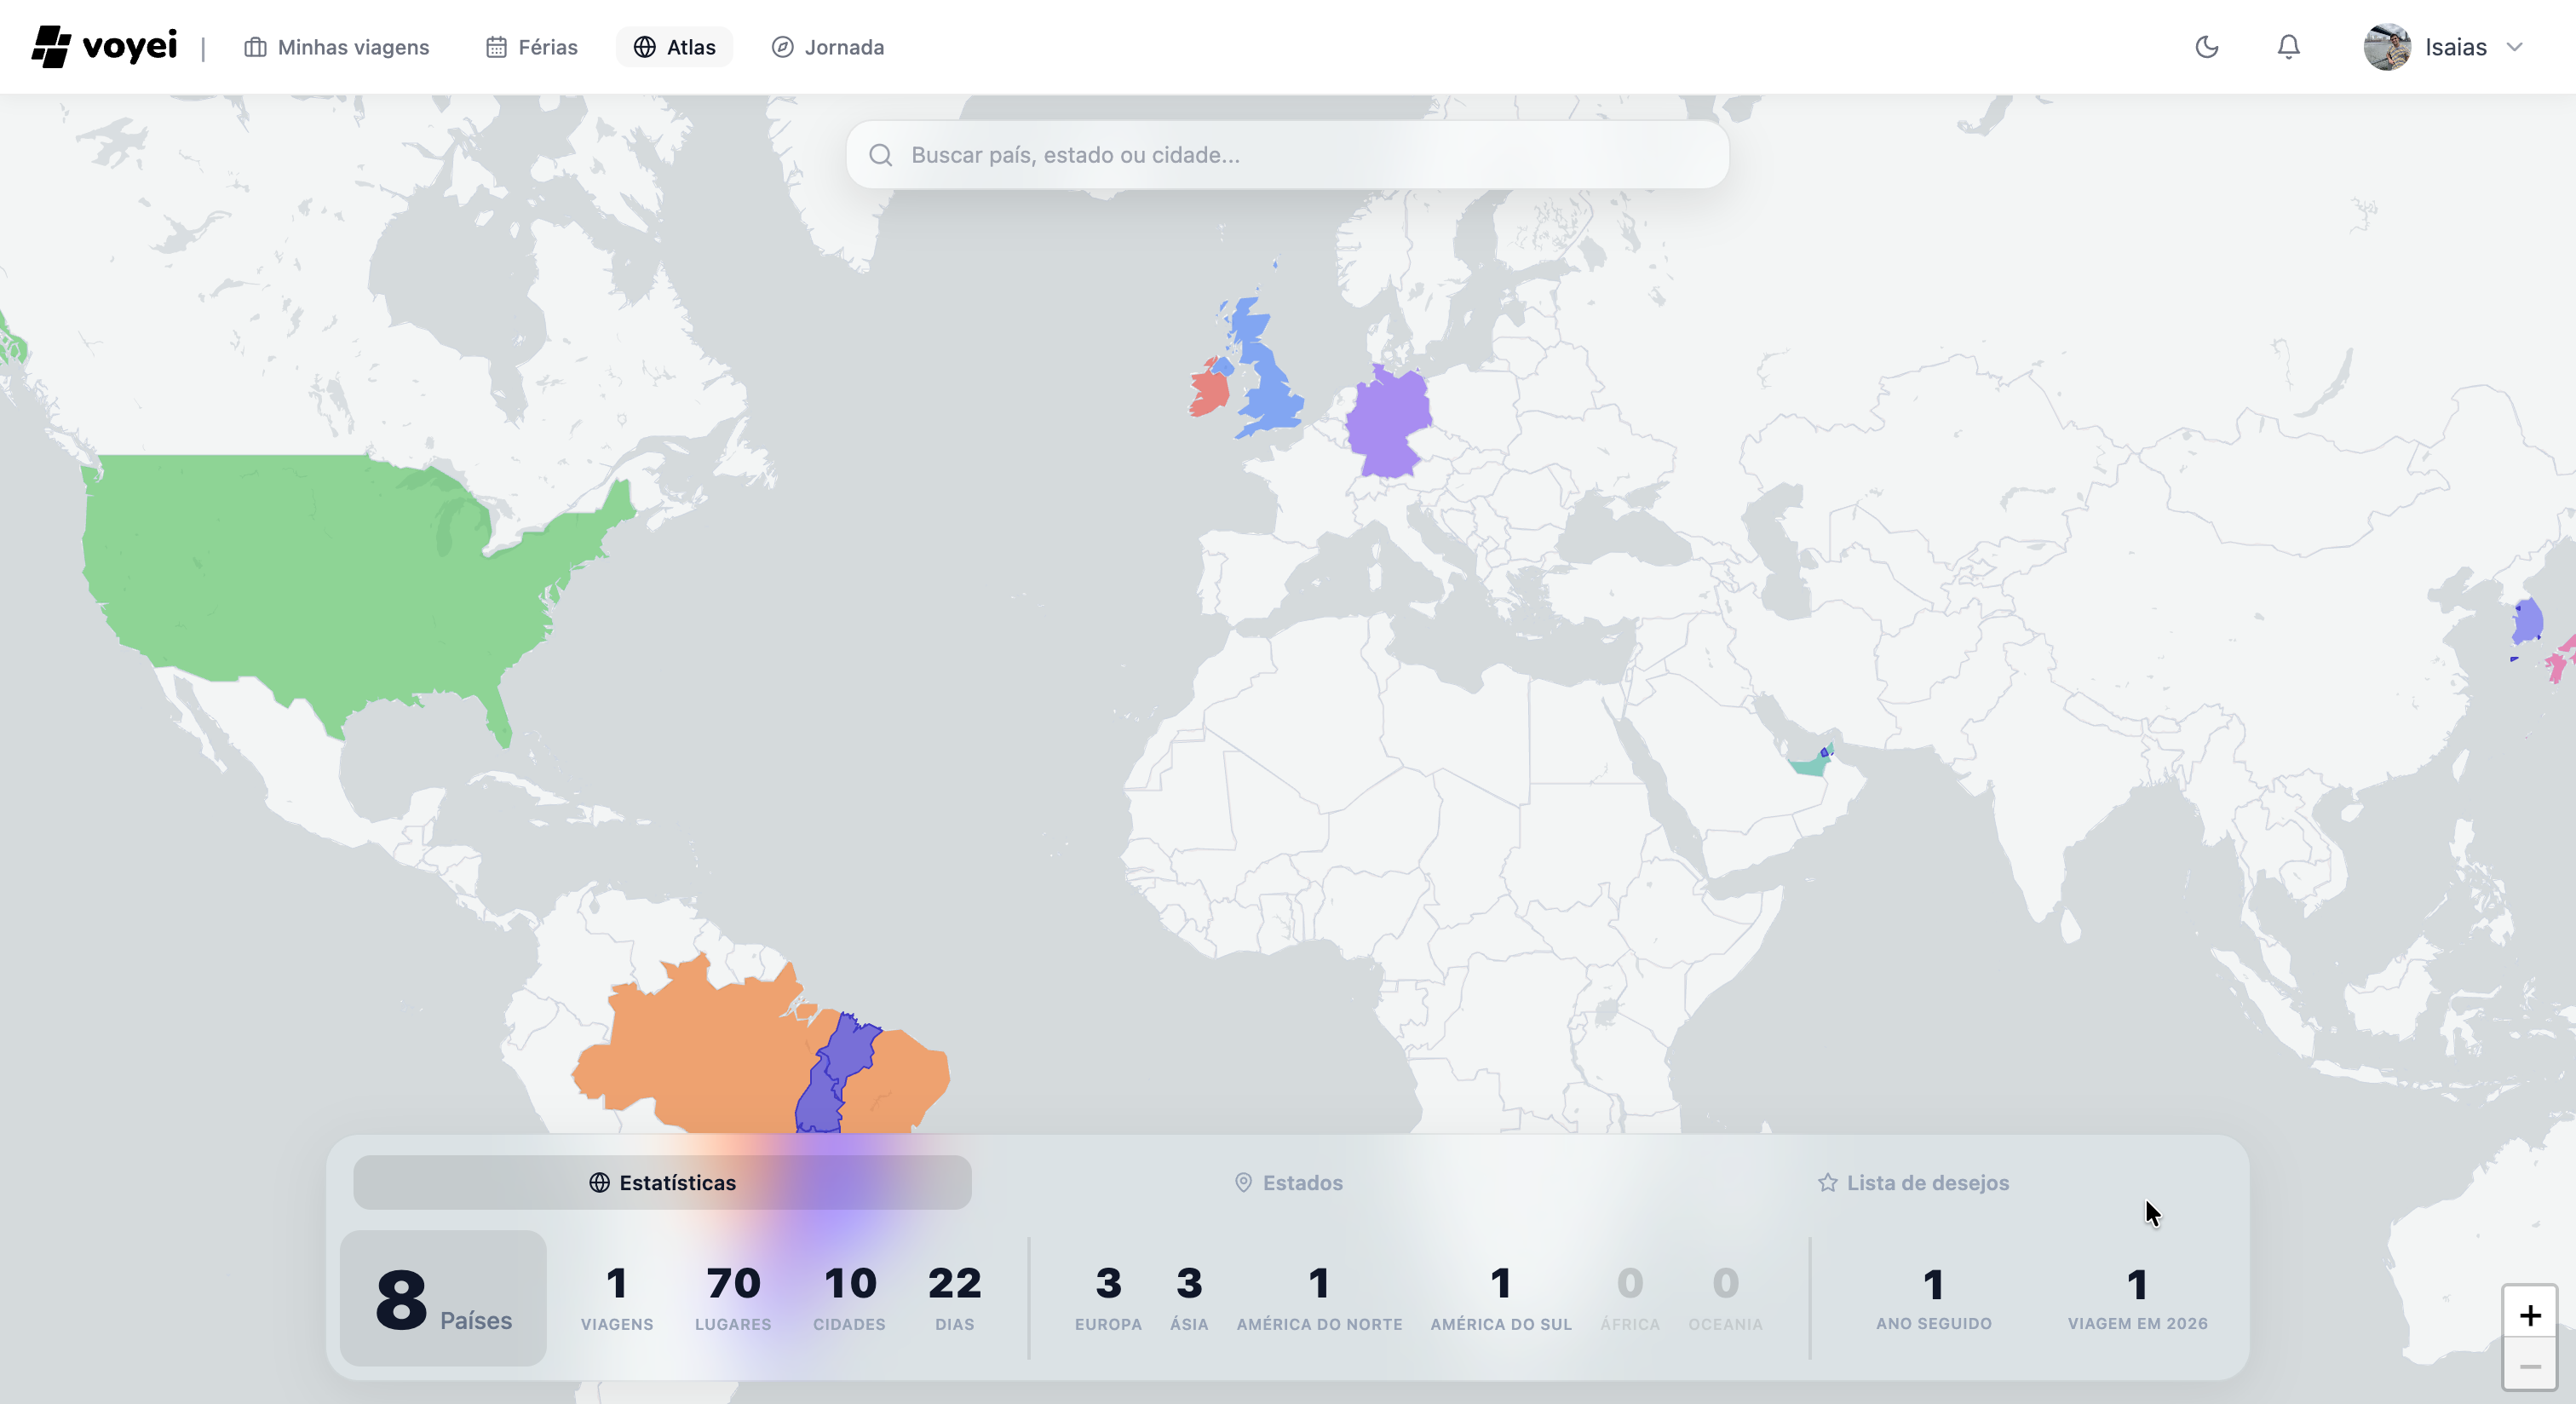Click the 1 Ano seguido statistic
The image size is (2576, 1404).
click(x=1934, y=1298)
